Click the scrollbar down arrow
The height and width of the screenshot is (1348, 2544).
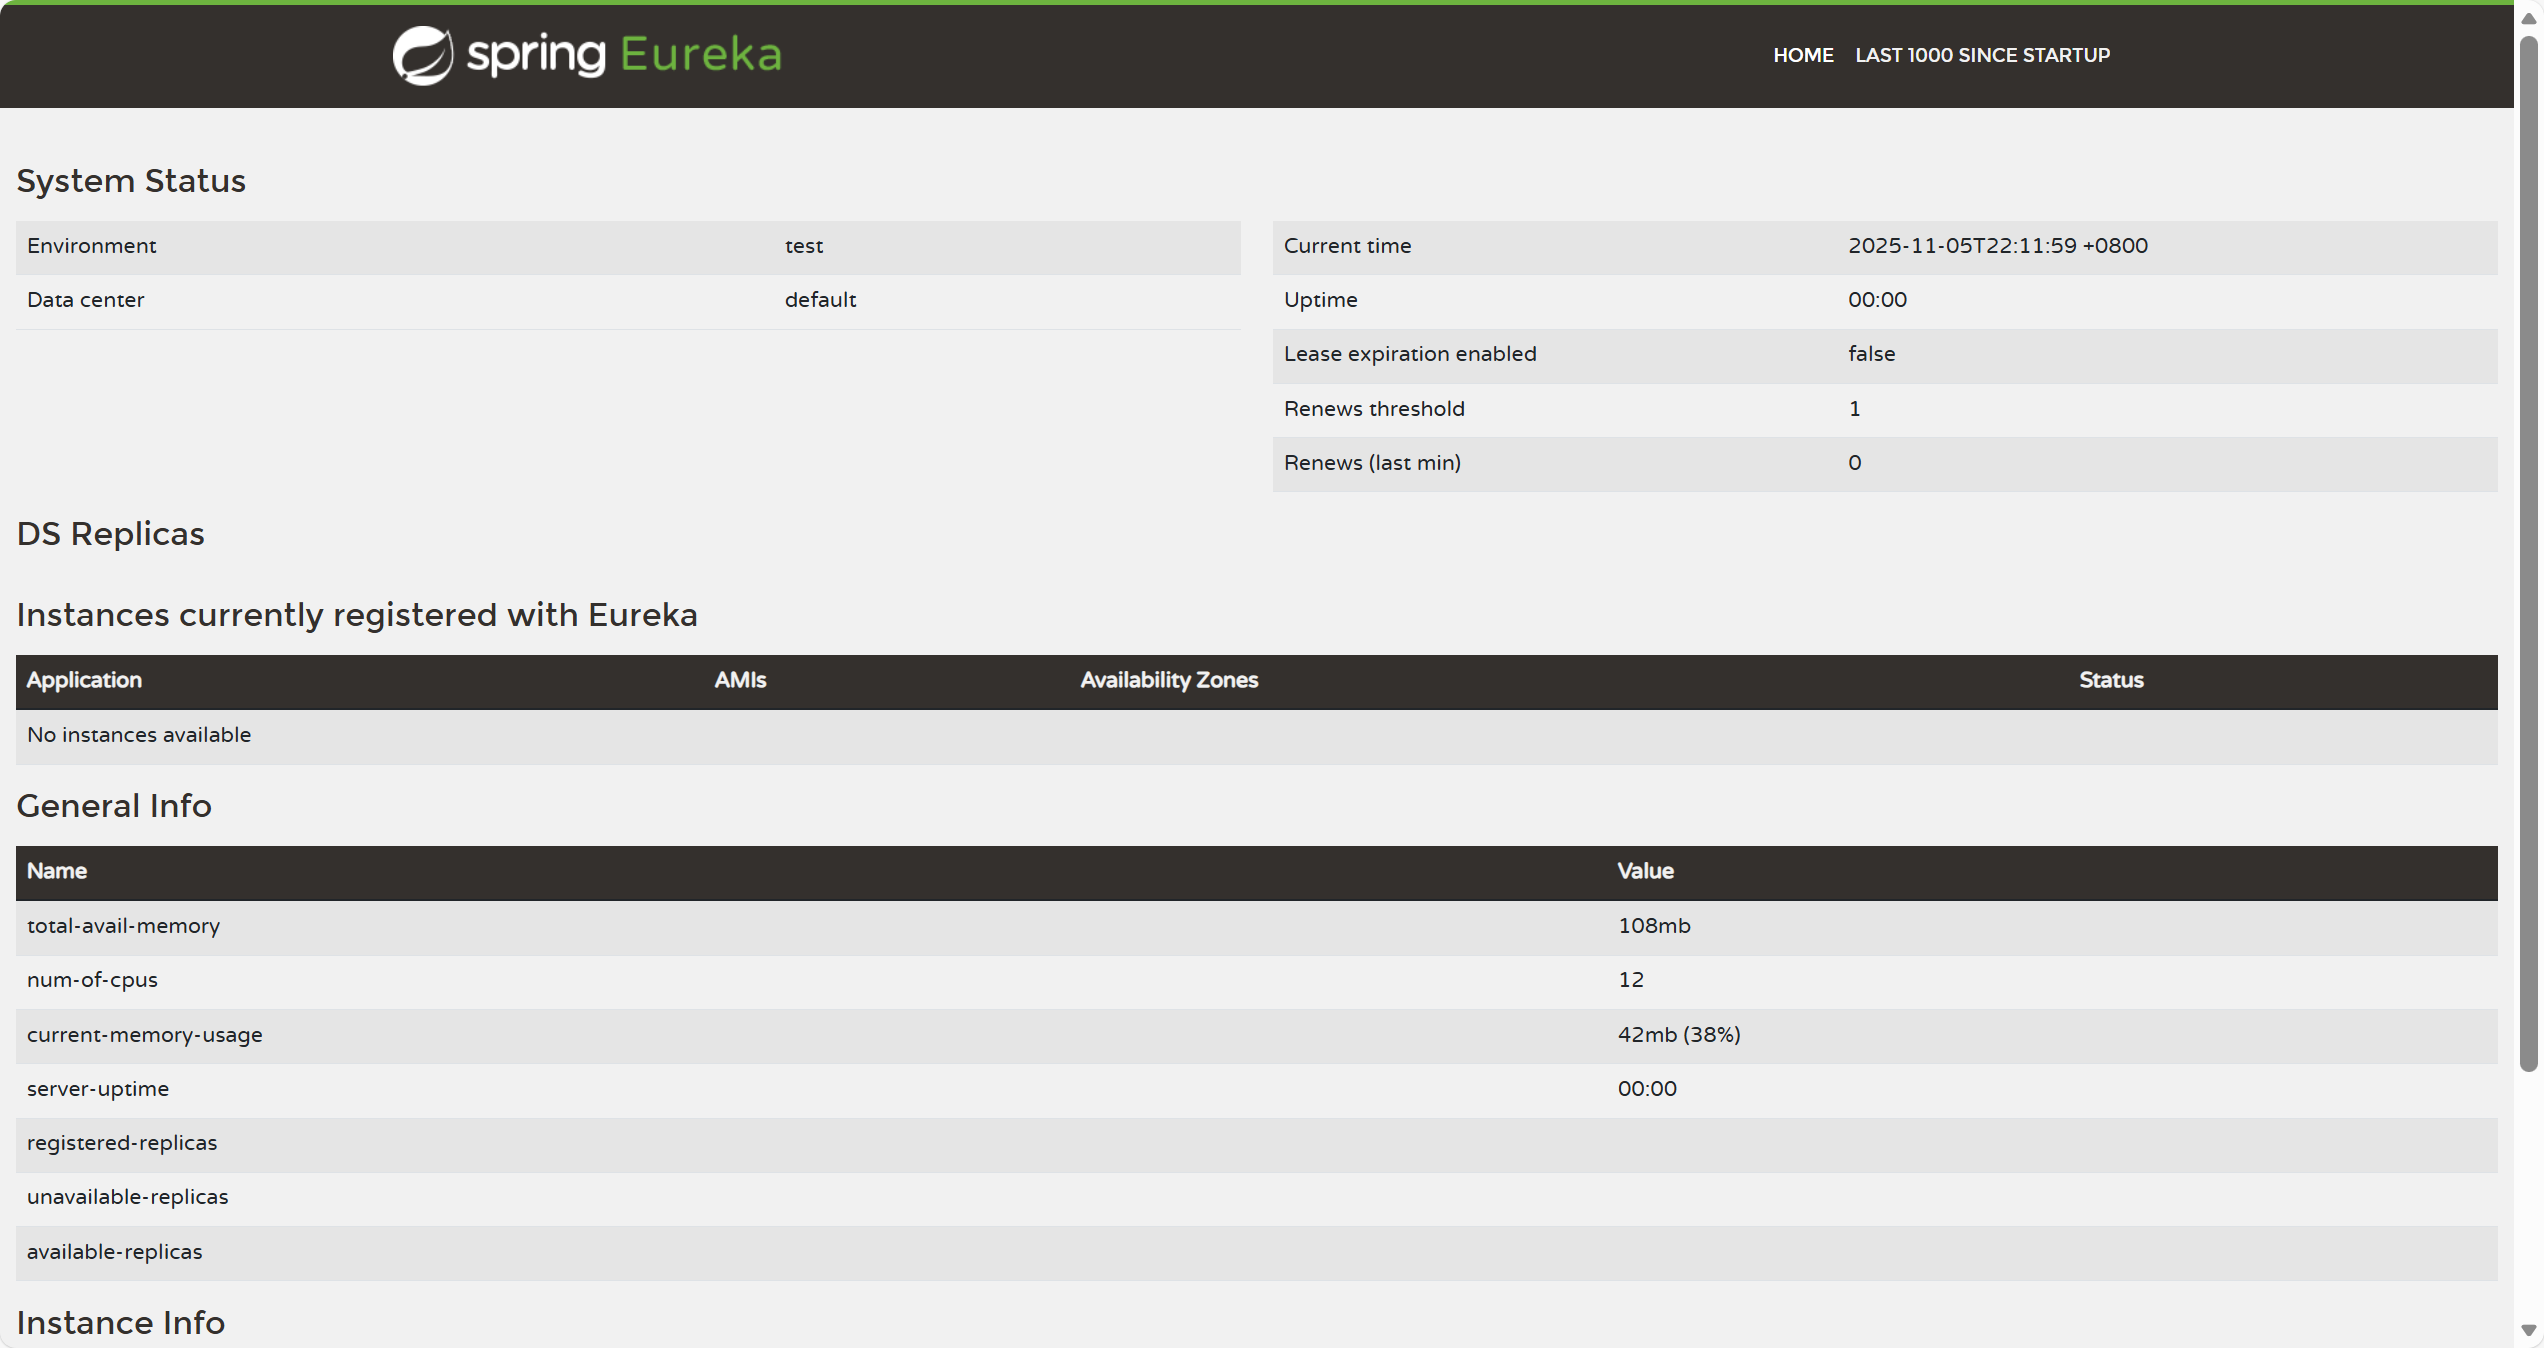2529,1330
